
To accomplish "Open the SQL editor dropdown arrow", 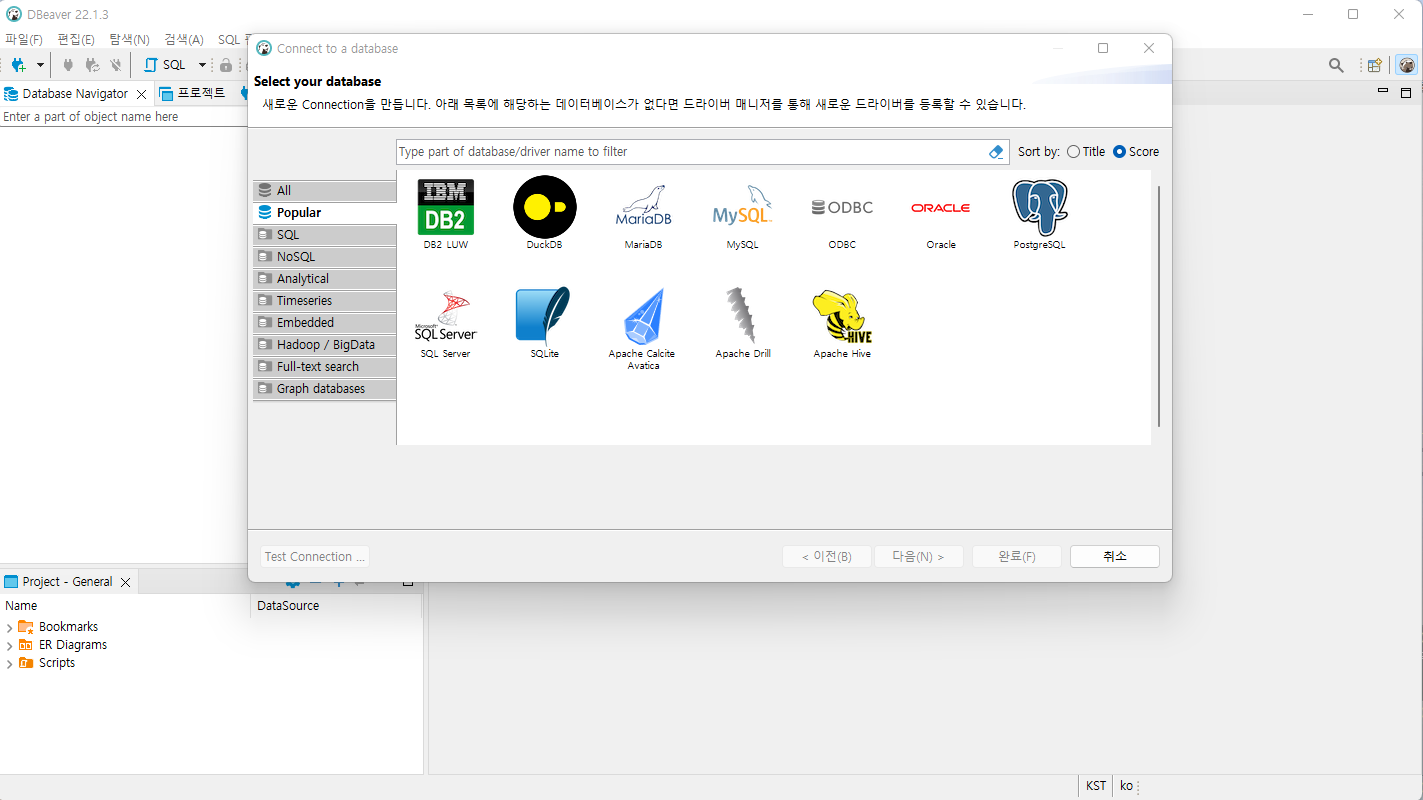I will 202,65.
